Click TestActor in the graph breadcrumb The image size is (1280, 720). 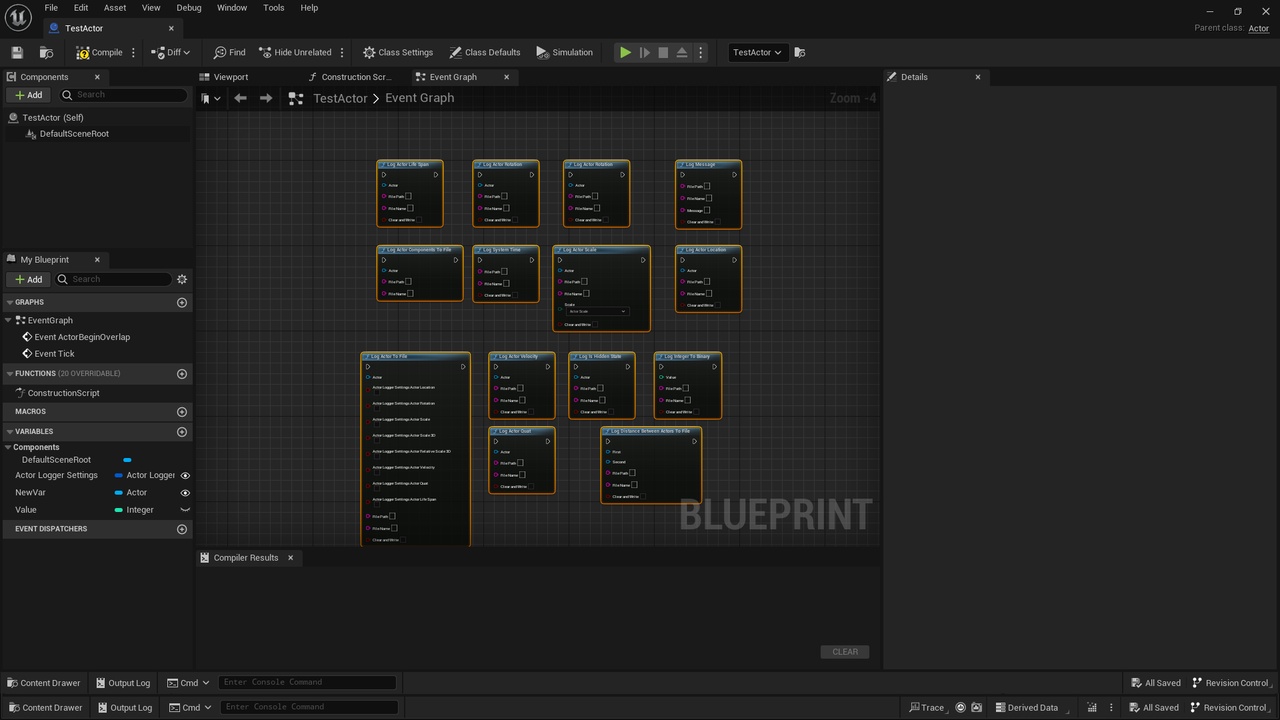340,98
